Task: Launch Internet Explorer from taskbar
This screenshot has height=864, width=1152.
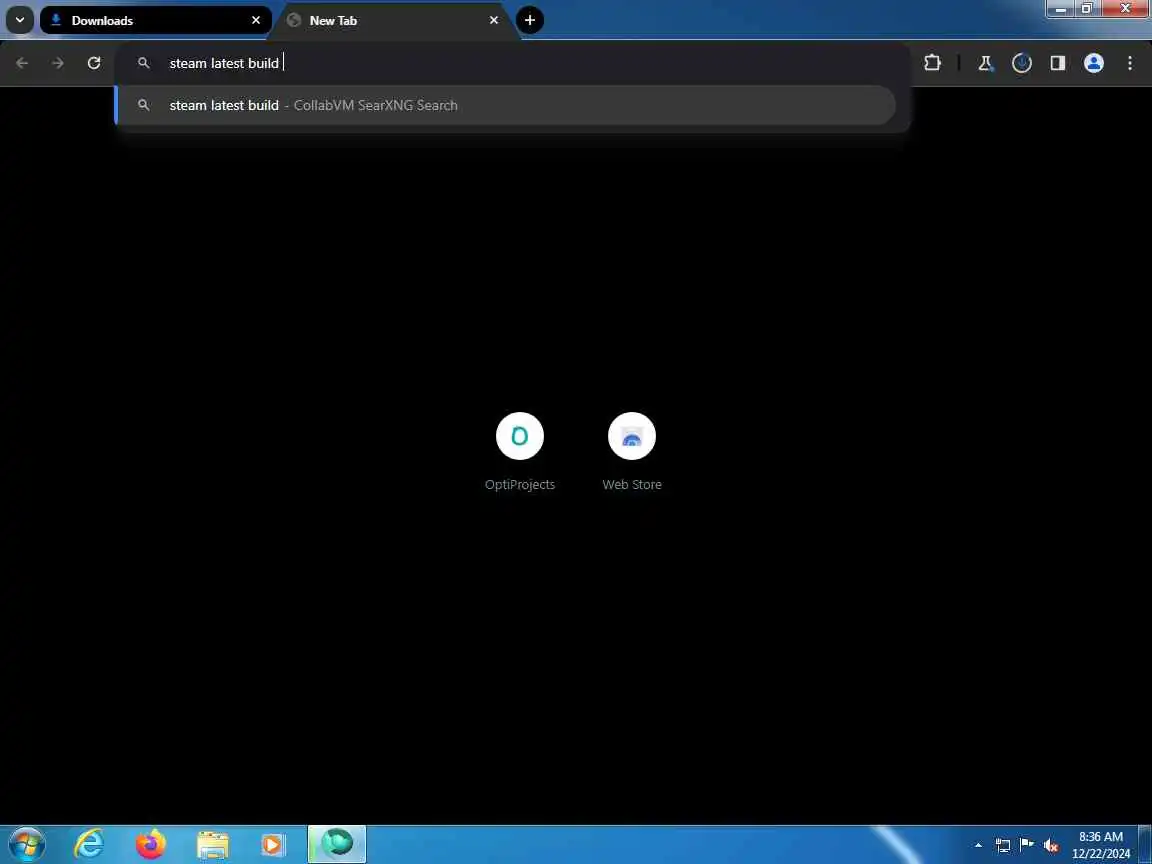Action: 90,844
